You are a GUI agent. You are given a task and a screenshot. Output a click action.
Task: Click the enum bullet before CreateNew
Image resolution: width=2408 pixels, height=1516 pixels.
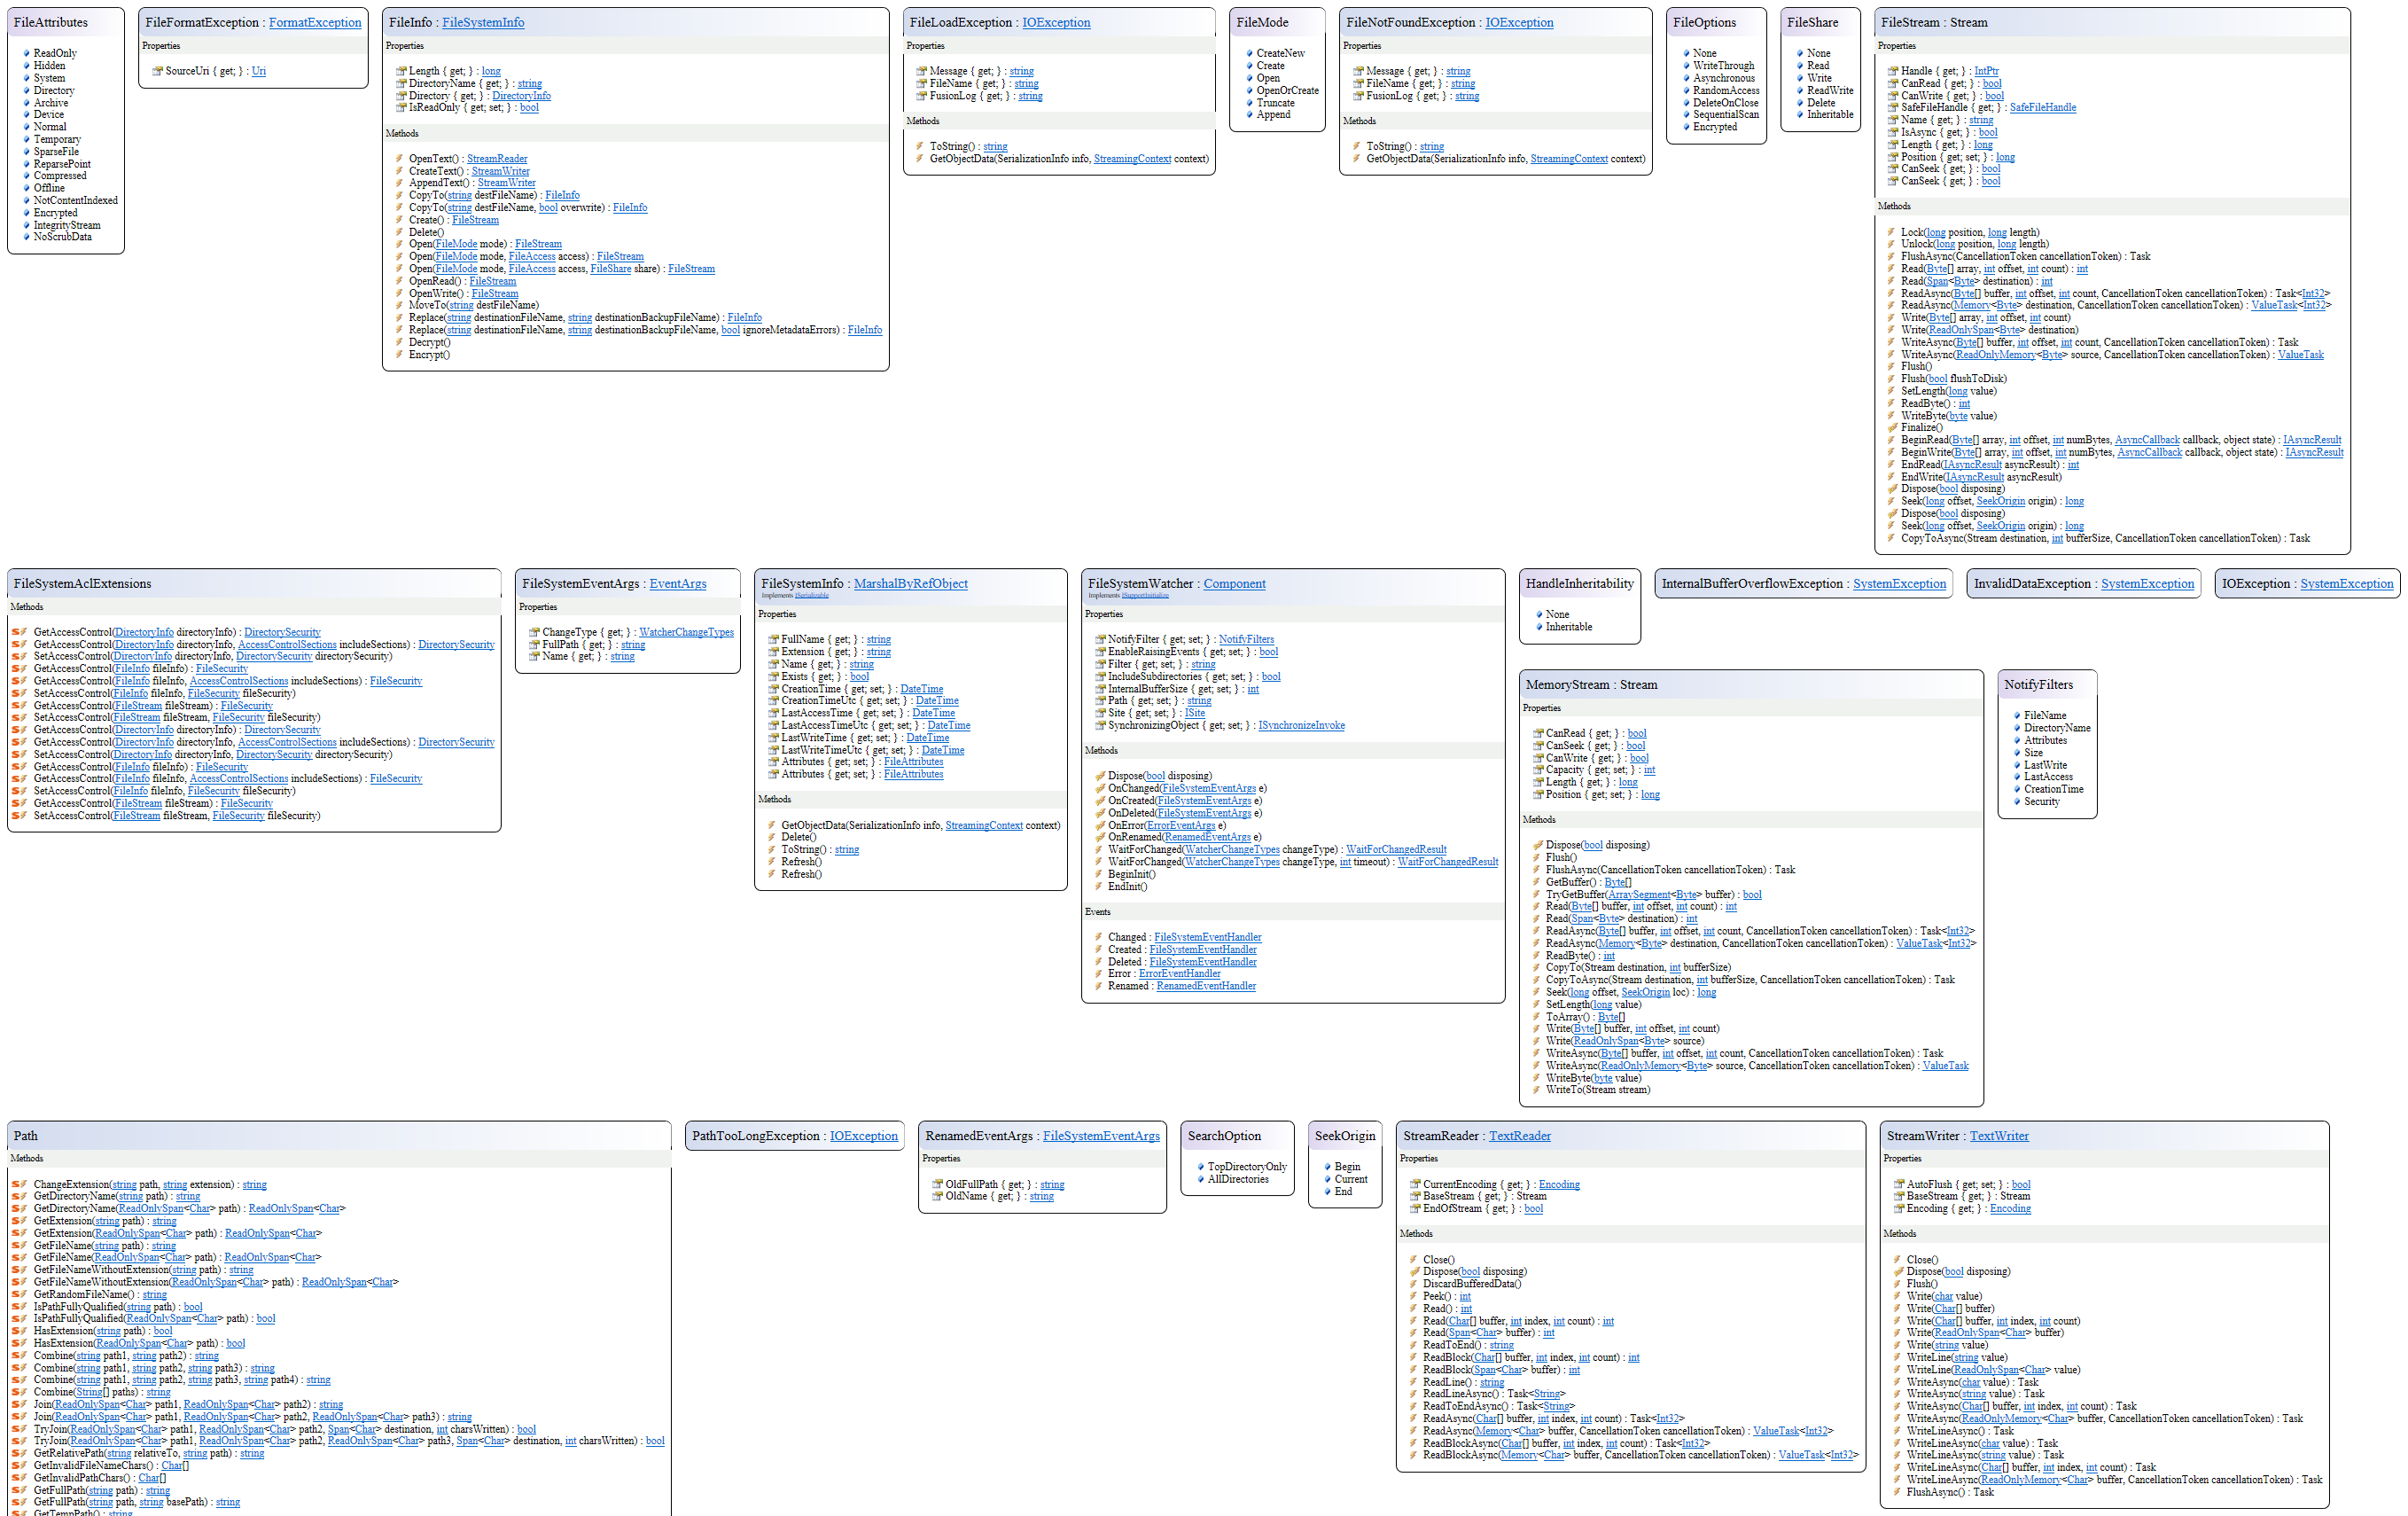click(x=1249, y=53)
